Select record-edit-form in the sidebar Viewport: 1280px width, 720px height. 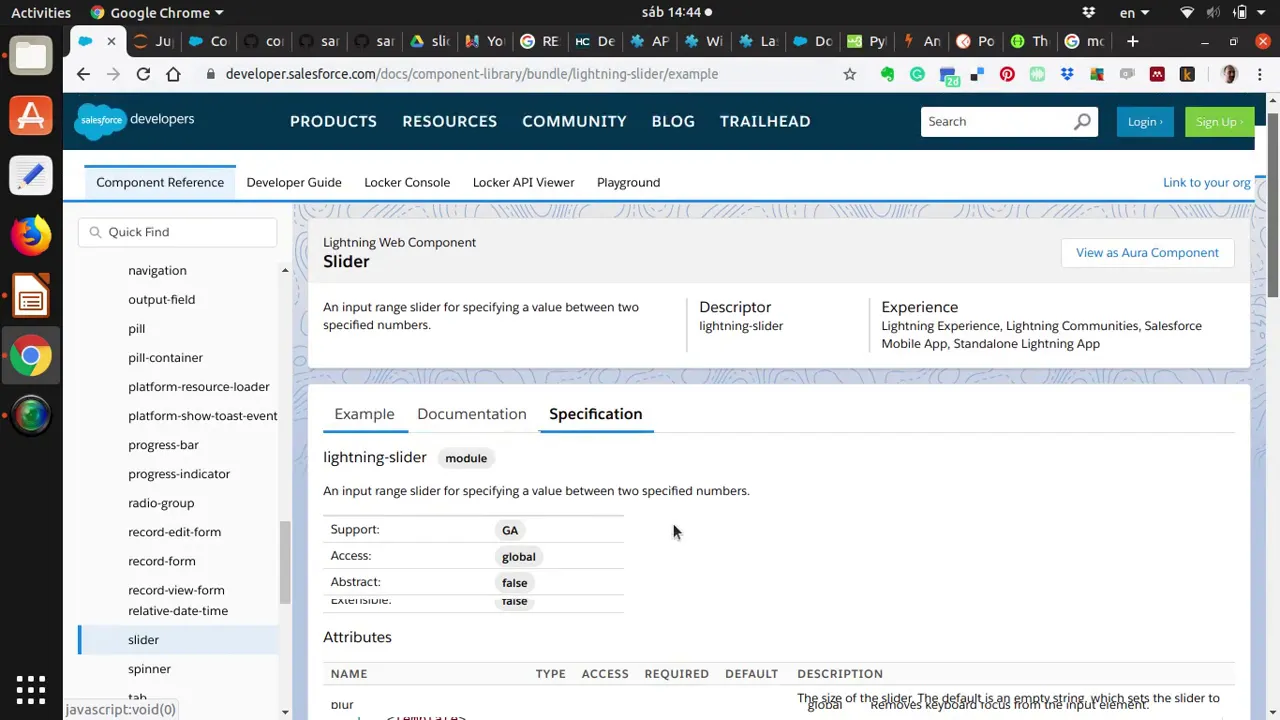point(174,531)
